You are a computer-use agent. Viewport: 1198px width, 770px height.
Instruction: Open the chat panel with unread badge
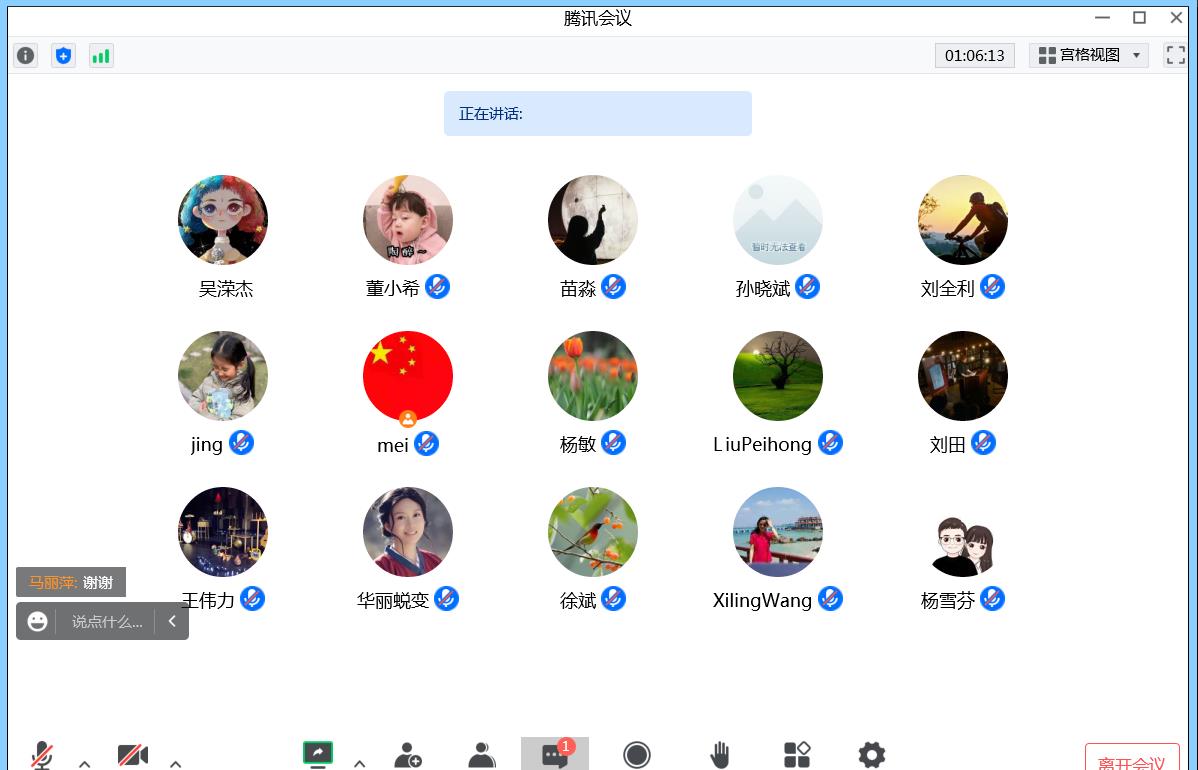(x=555, y=755)
